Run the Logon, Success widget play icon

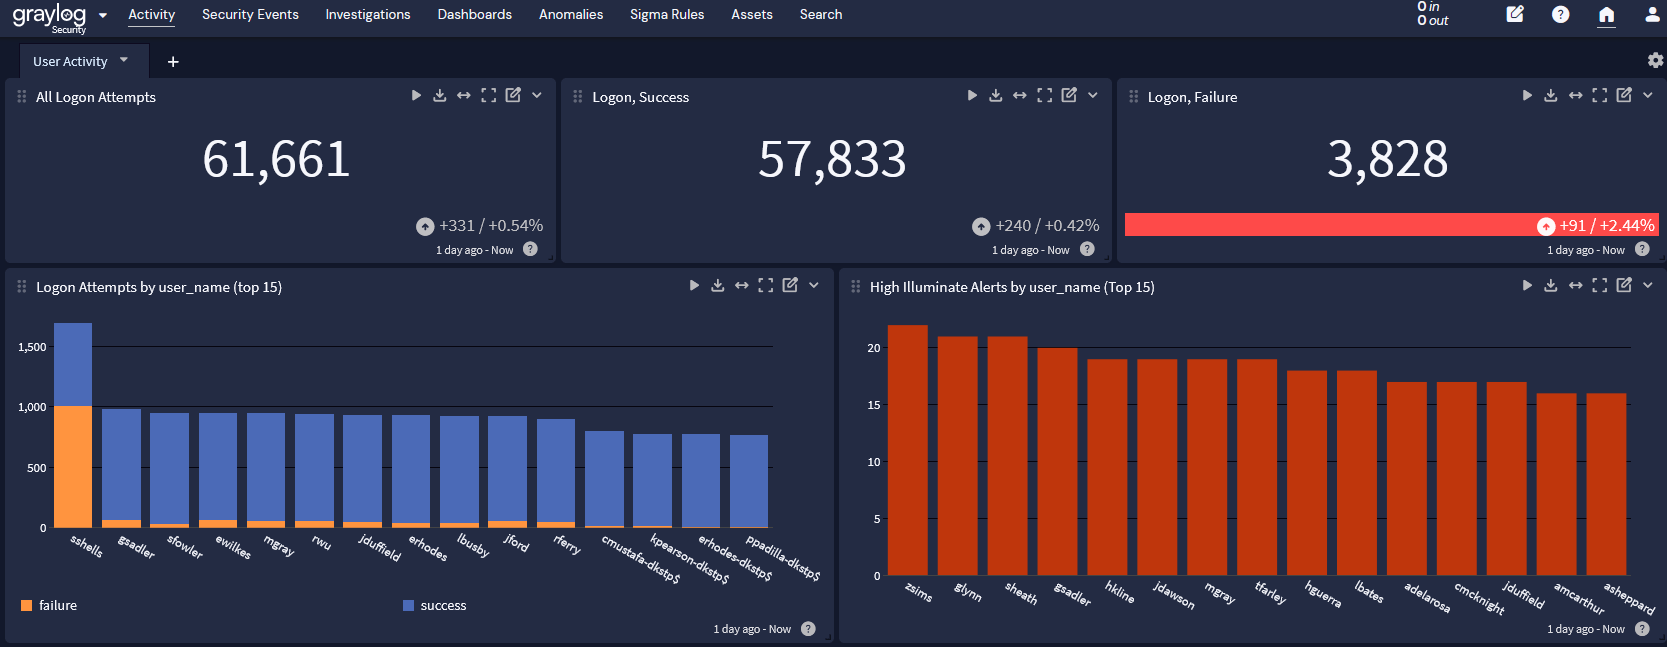click(972, 95)
